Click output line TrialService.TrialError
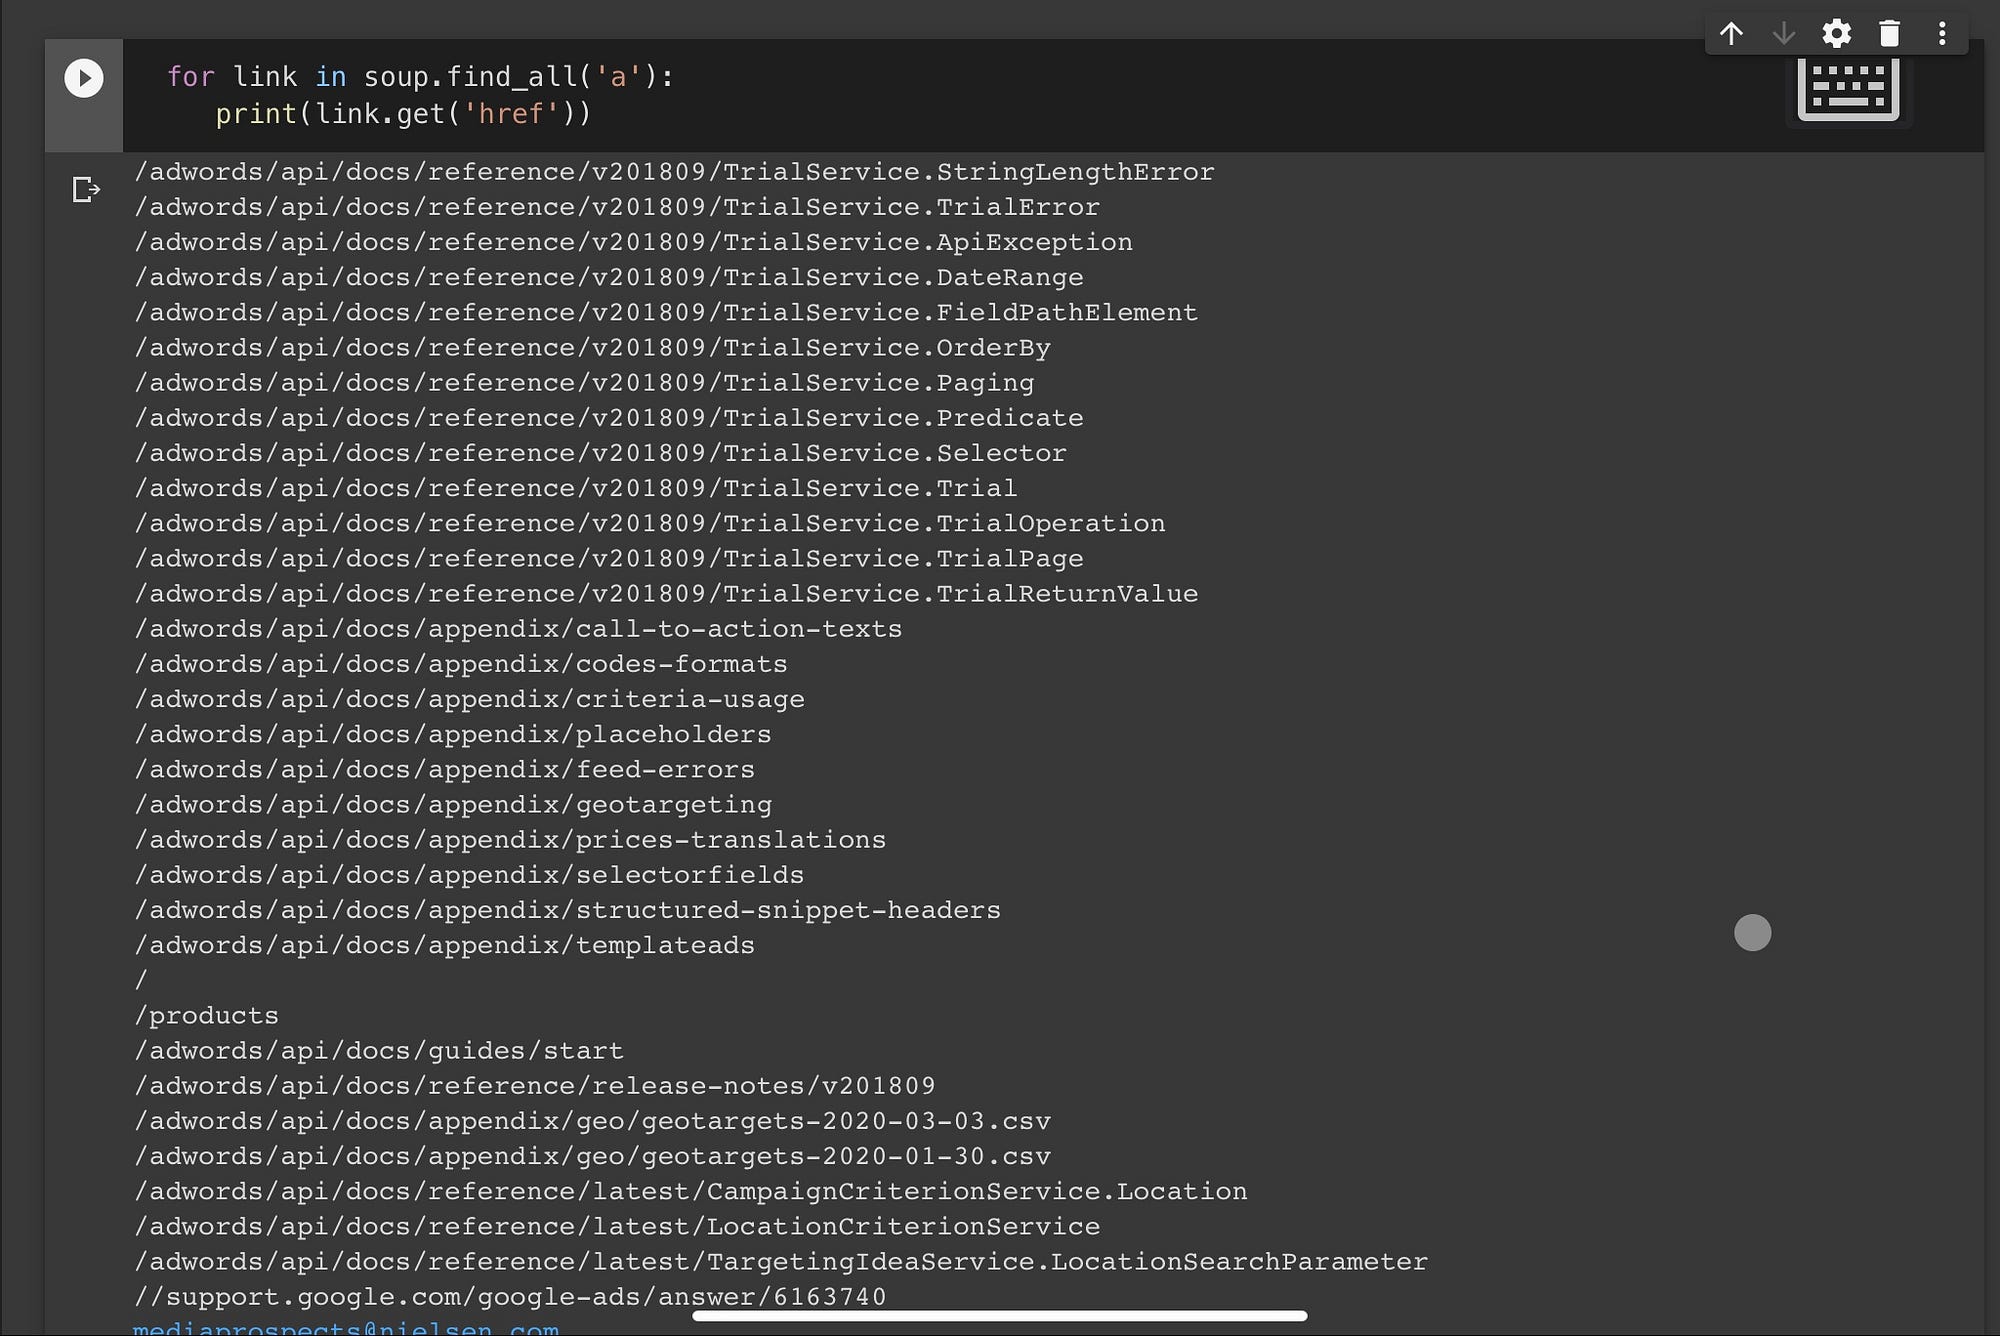This screenshot has width=2000, height=1336. pos(617,207)
